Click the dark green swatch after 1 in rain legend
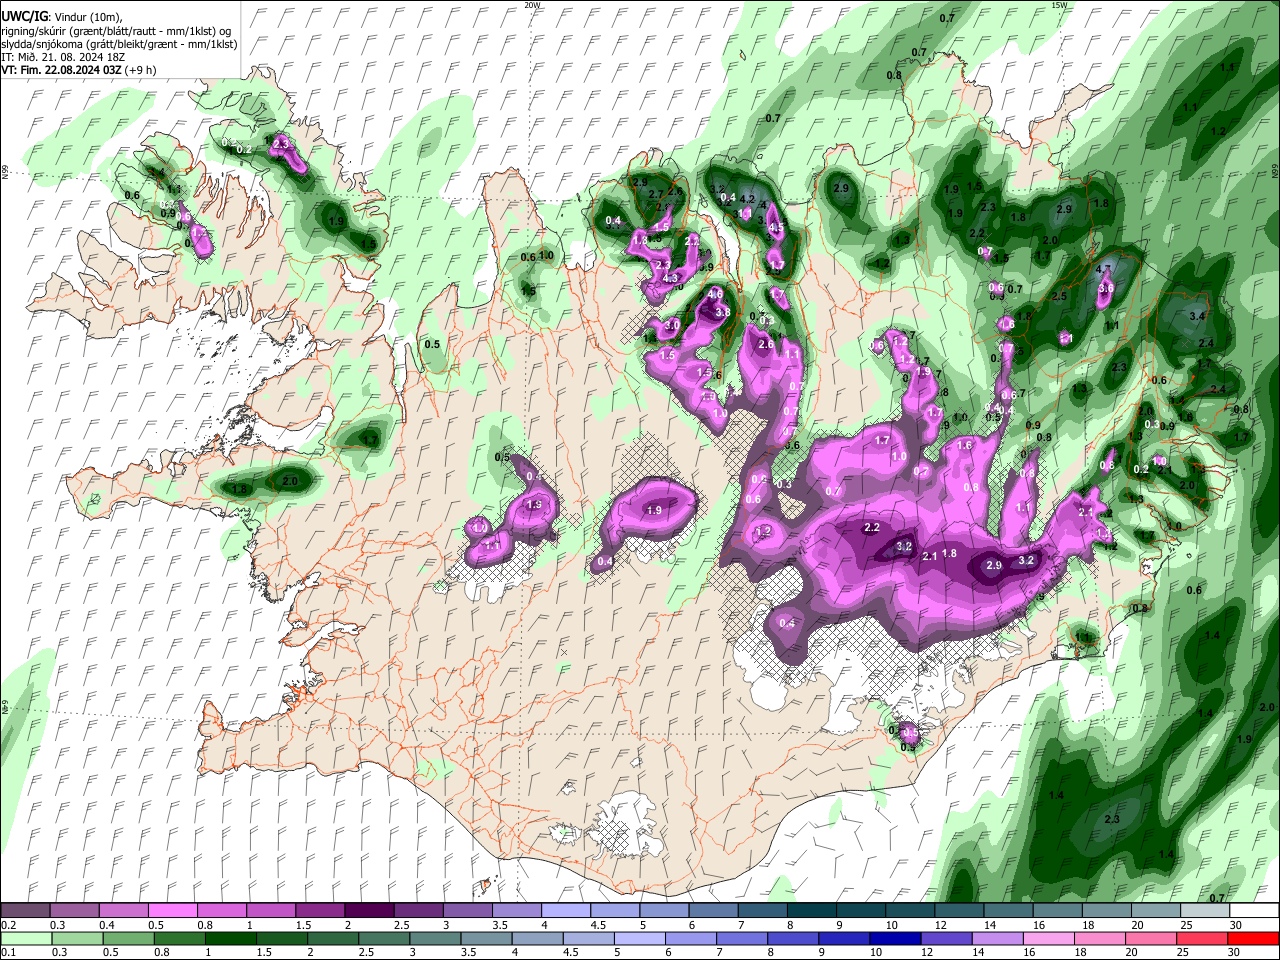The image size is (1280, 960). click(x=230, y=939)
